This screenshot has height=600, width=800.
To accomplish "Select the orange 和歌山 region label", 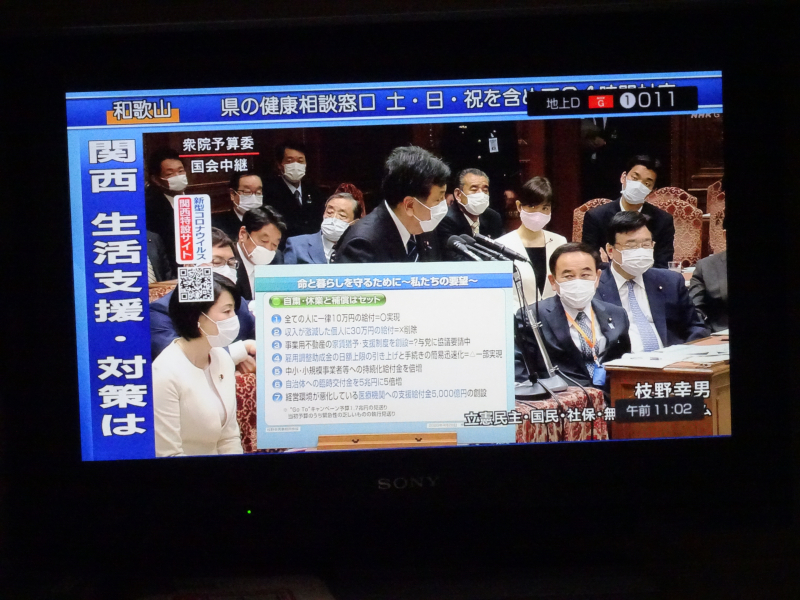I will [142, 111].
